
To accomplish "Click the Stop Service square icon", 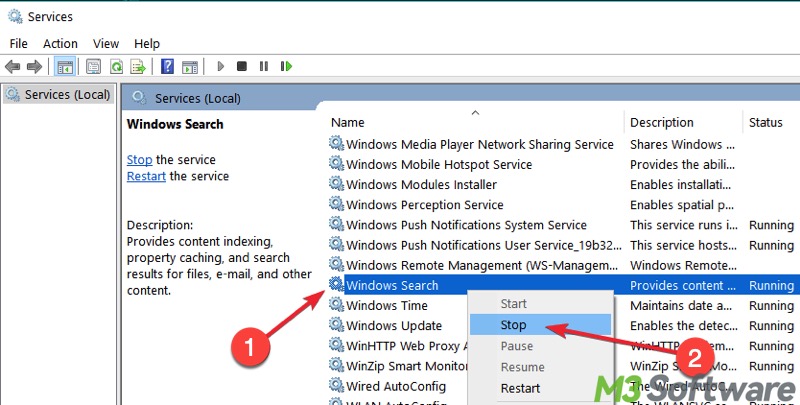I will click(x=242, y=66).
